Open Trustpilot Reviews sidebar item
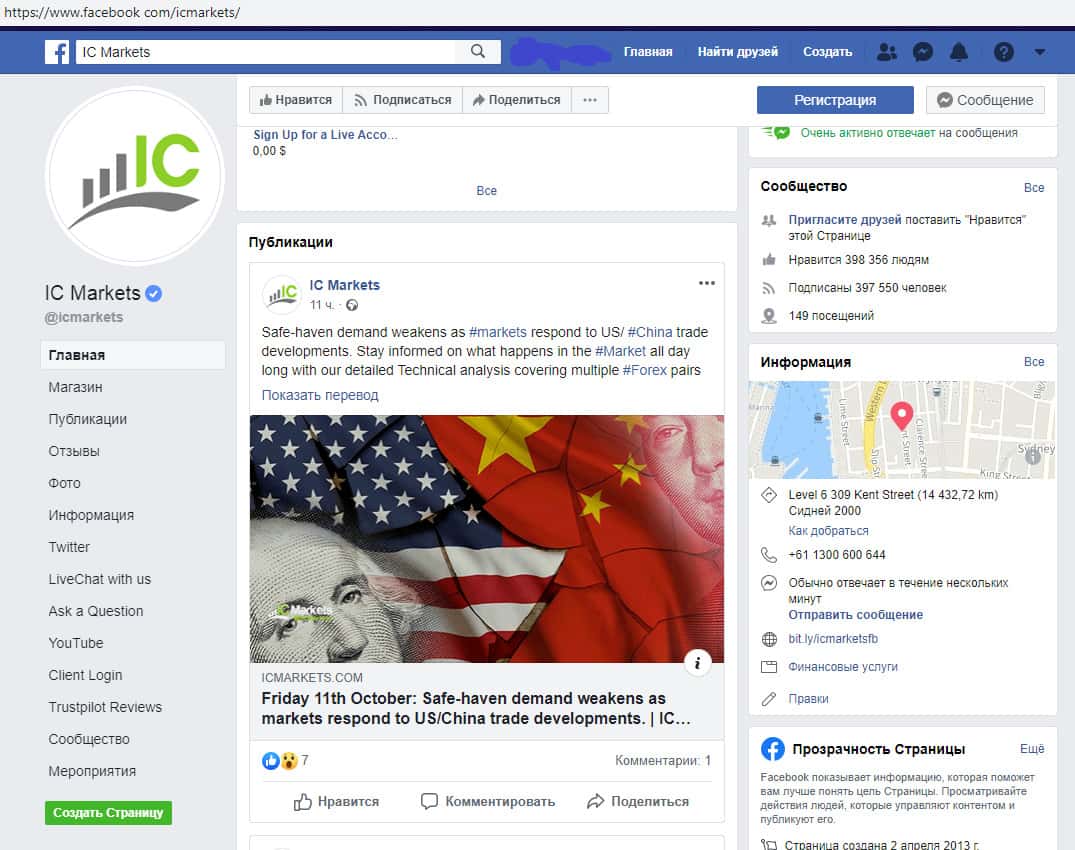 click(x=105, y=707)
